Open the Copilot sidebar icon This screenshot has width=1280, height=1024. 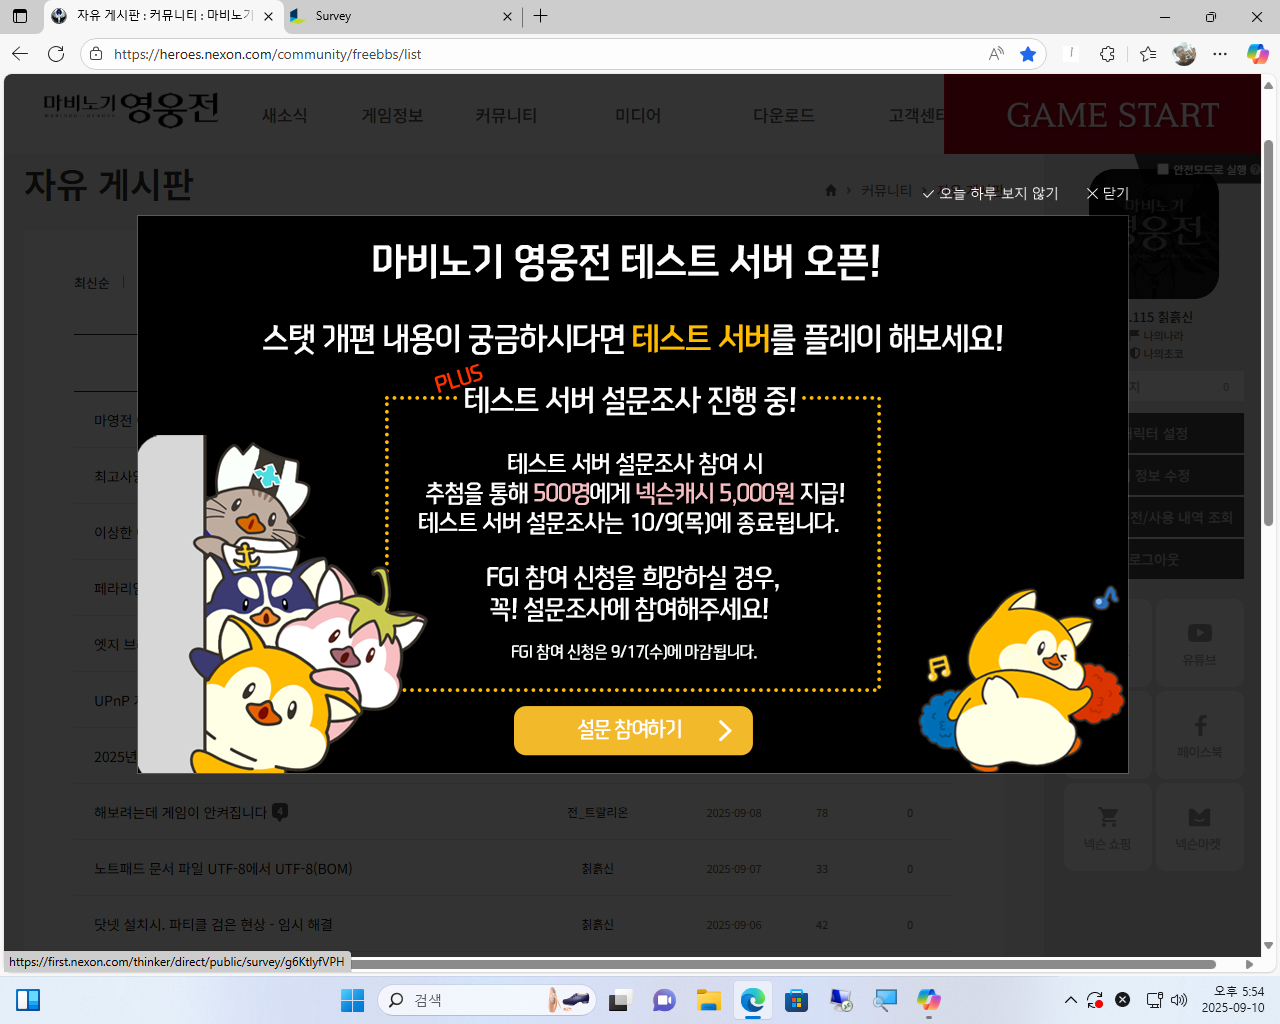coord(1257,54)
